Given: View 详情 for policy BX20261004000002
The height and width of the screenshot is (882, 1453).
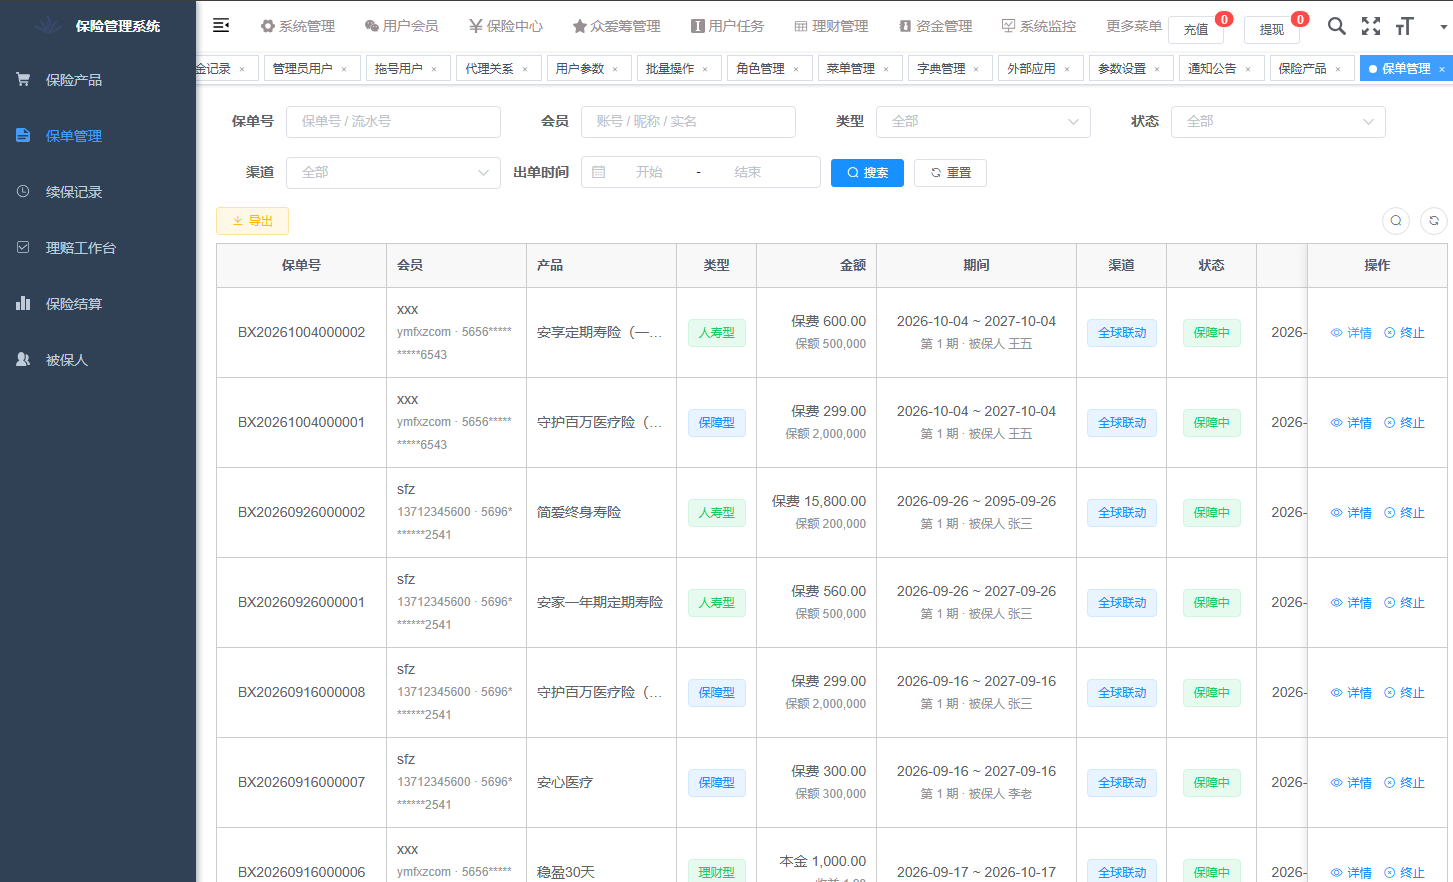Looking at the screenshot, I should point(1351,333).
